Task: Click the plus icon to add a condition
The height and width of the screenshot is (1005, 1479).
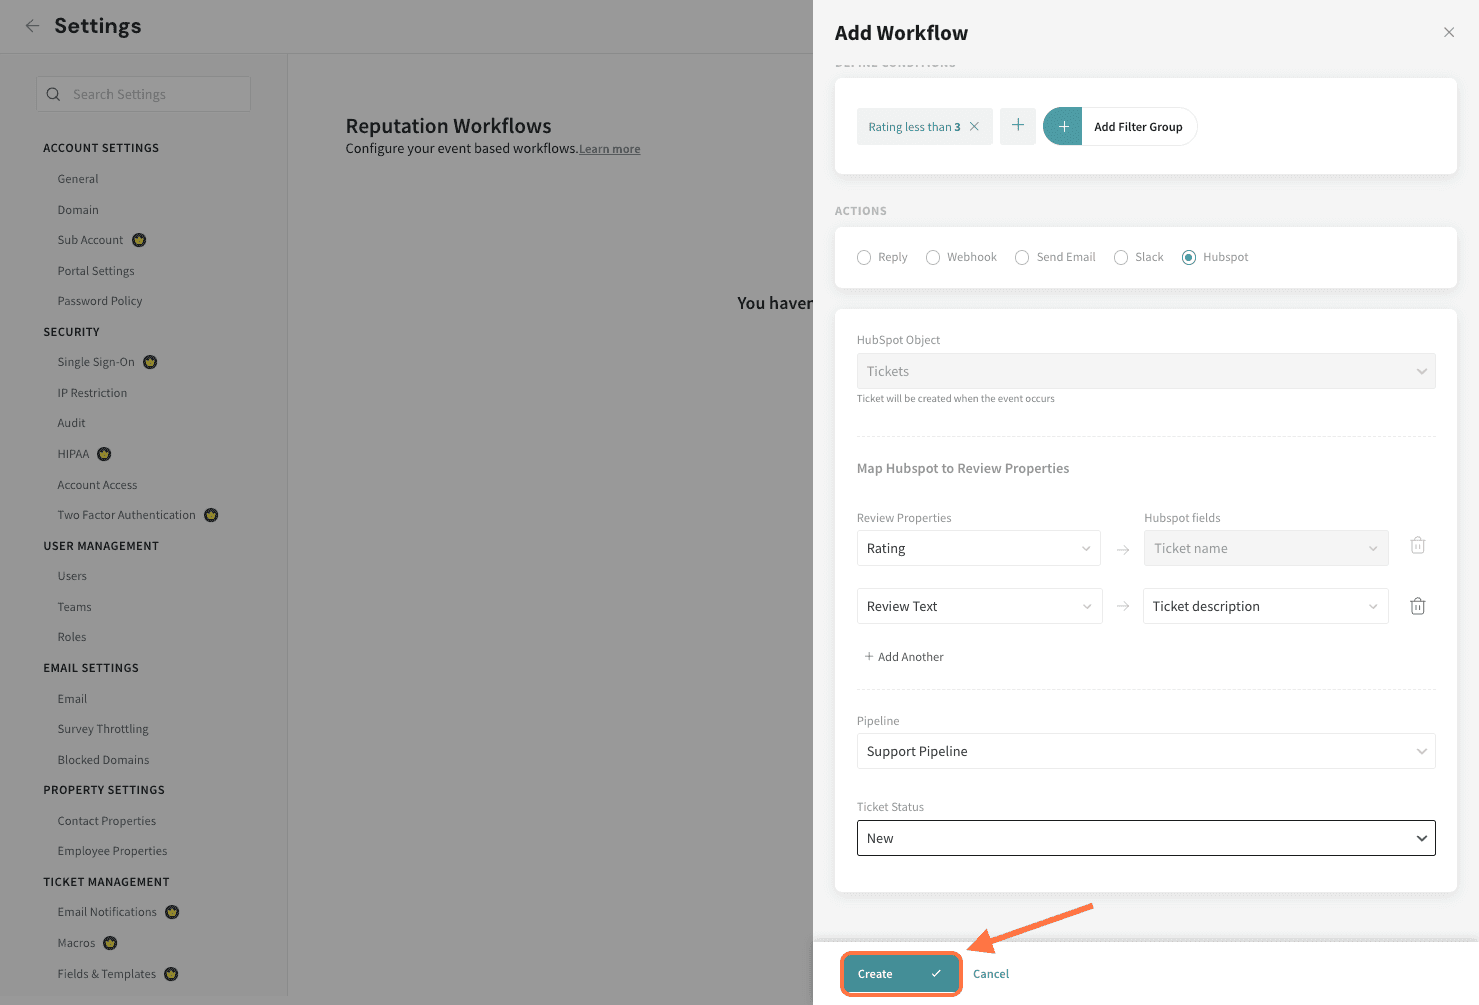Action: [1017, 126]
